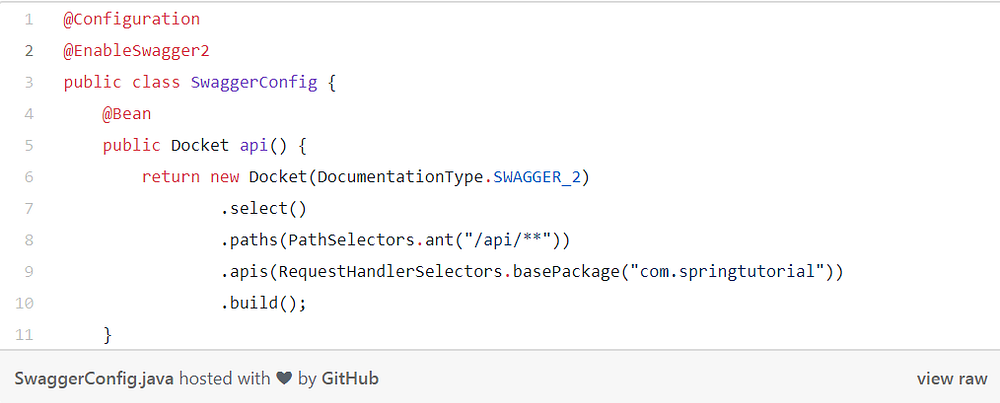The height and width of the screenshot is (403, 1000).
Task: Select line number 4
Action: (x=29, y=114)
